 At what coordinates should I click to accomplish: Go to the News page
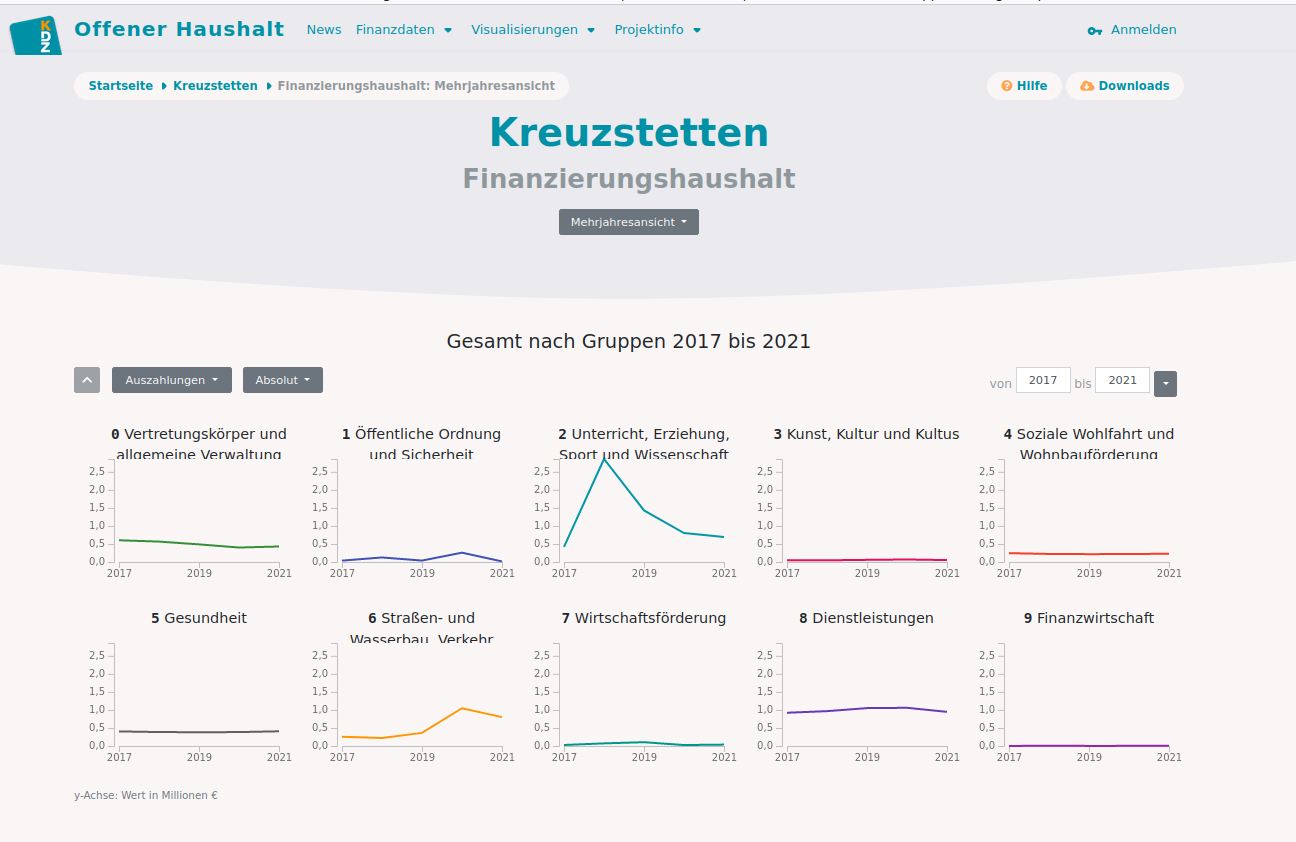(324, 30)
